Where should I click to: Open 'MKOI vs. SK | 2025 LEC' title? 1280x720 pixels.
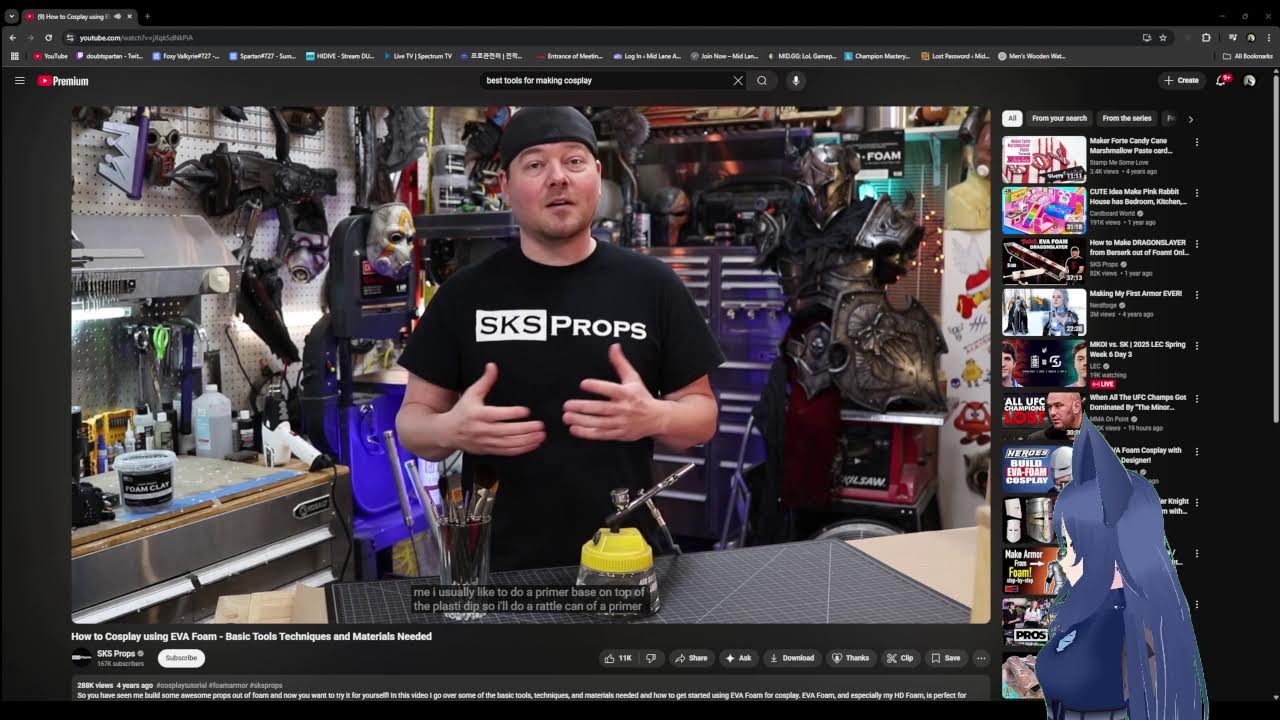pos(1137,349)
